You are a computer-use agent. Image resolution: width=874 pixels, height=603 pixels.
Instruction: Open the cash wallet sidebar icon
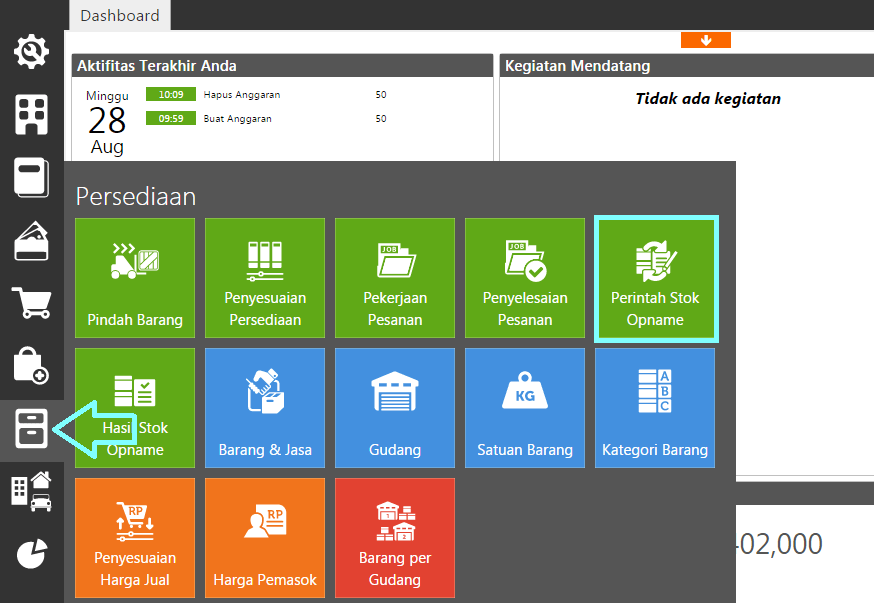(31, 241)
